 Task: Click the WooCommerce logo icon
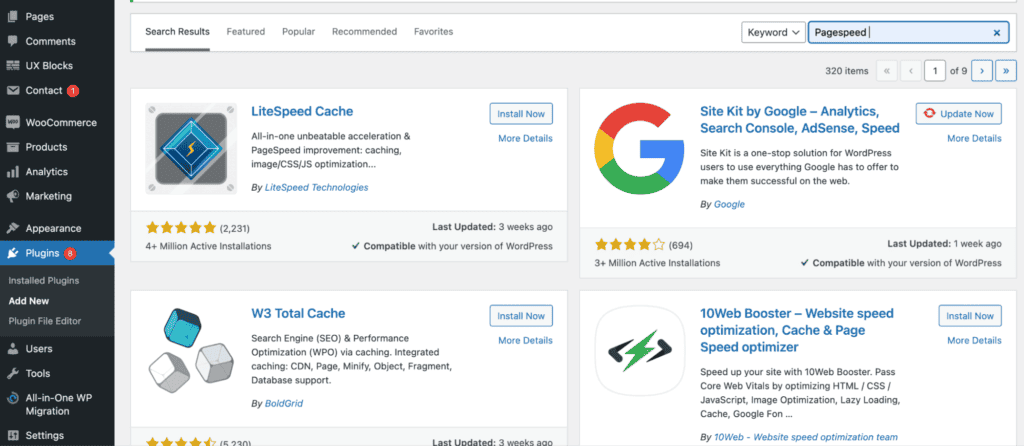[x=12, y=122]
